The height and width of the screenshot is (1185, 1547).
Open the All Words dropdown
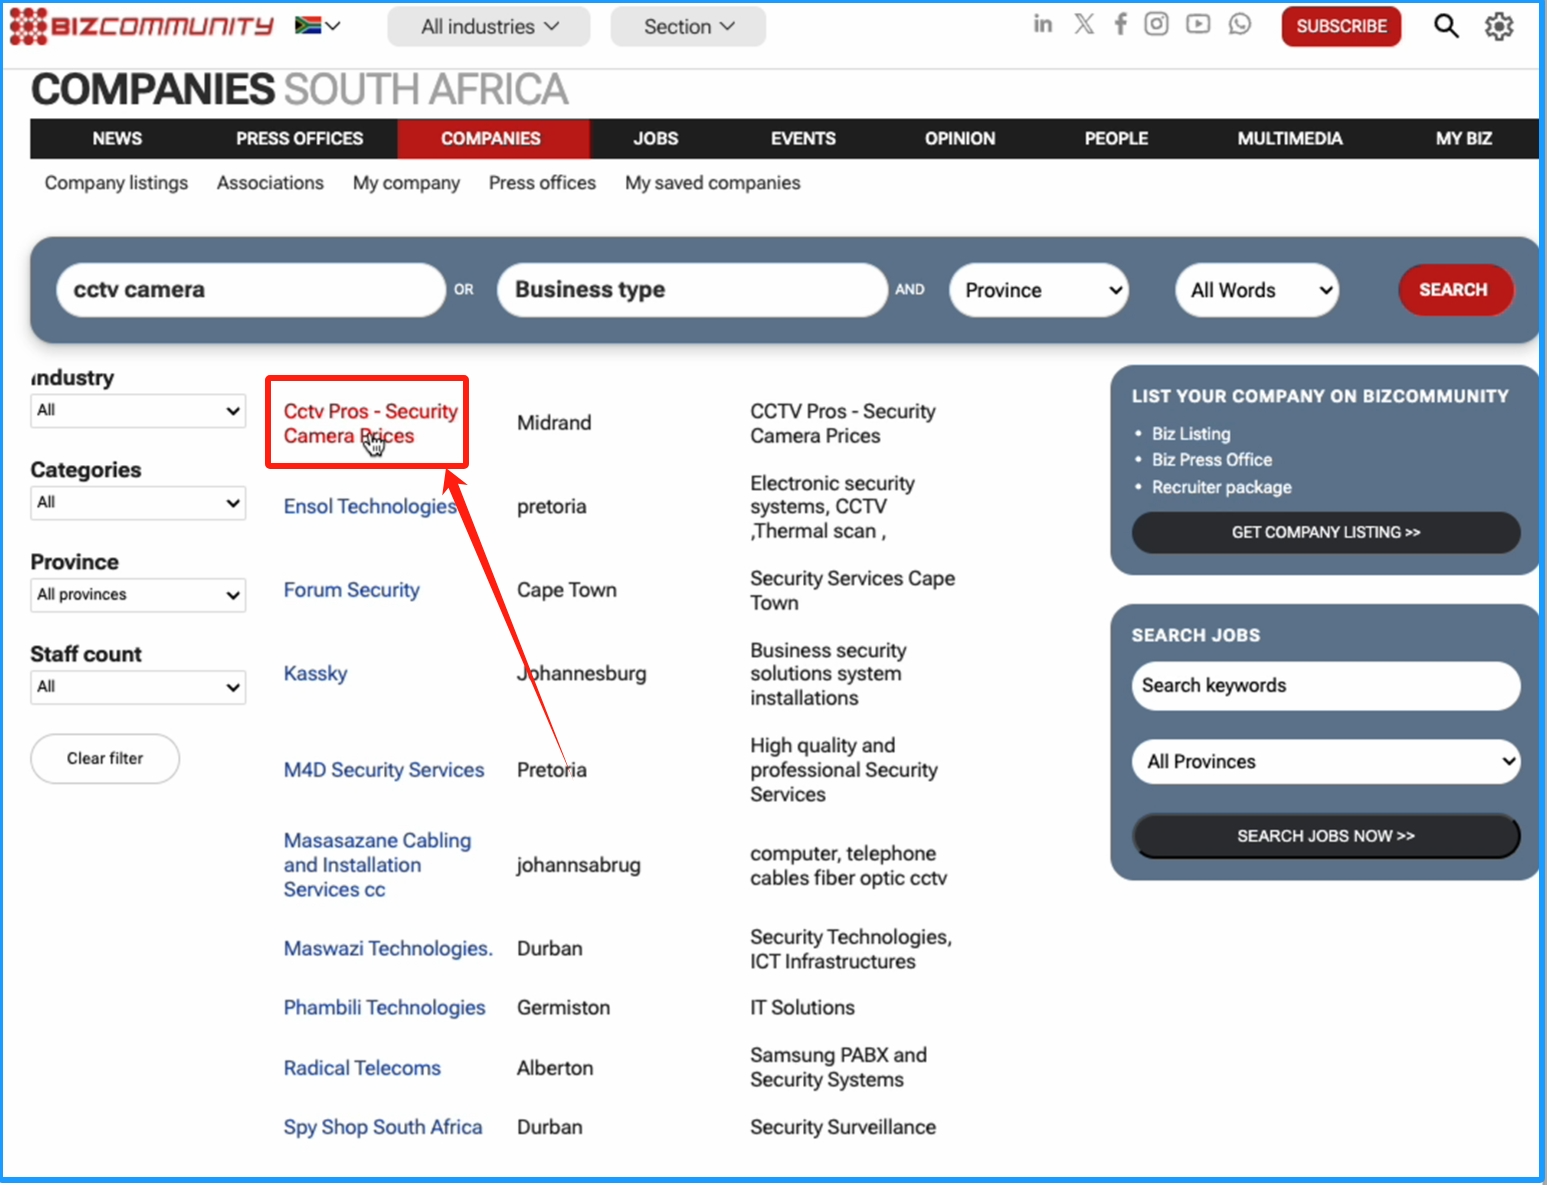pyautogui.click(x=1257, y=290)
